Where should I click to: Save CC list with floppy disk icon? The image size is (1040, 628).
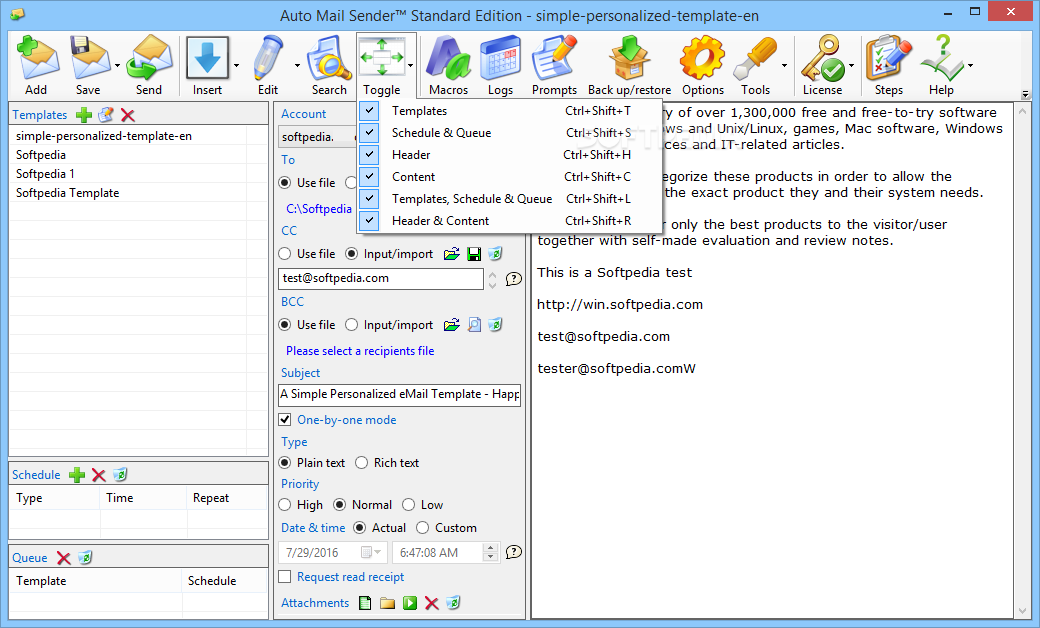[474, 254]
